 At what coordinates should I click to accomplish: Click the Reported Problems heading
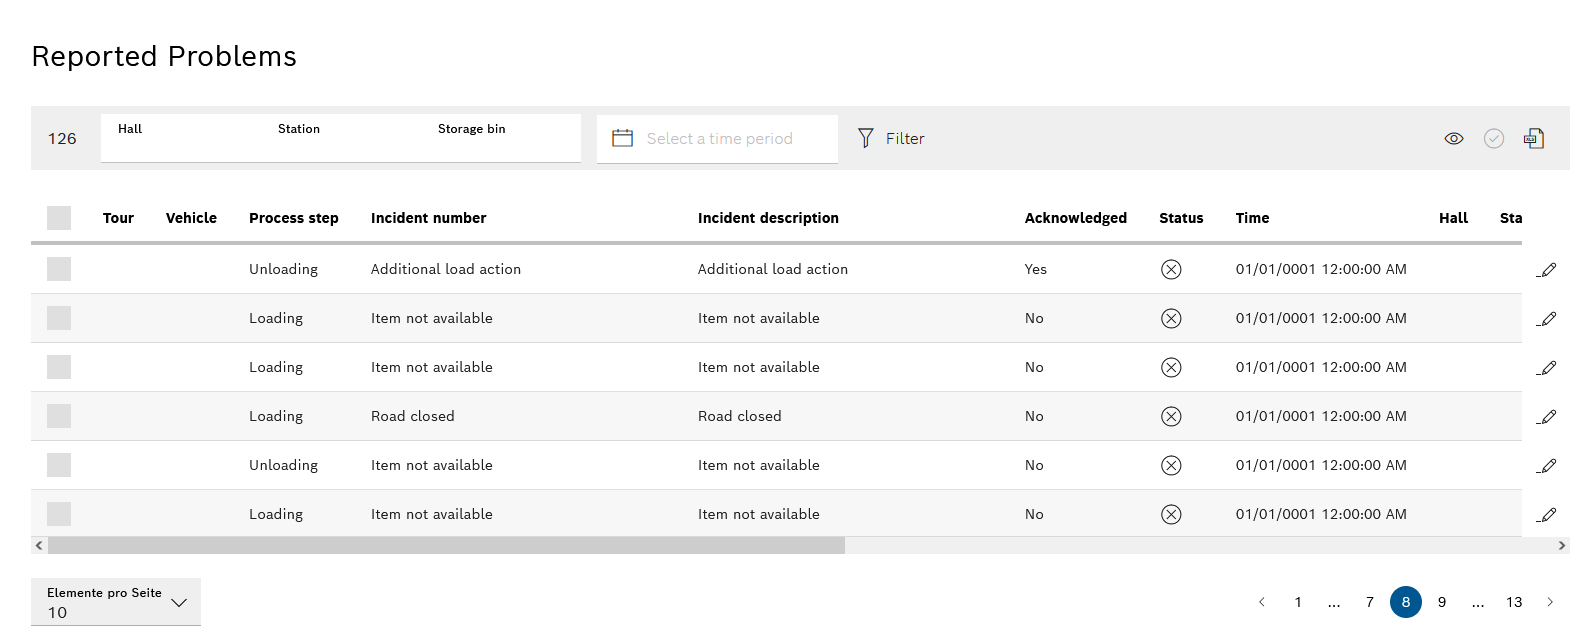point(164,56)
